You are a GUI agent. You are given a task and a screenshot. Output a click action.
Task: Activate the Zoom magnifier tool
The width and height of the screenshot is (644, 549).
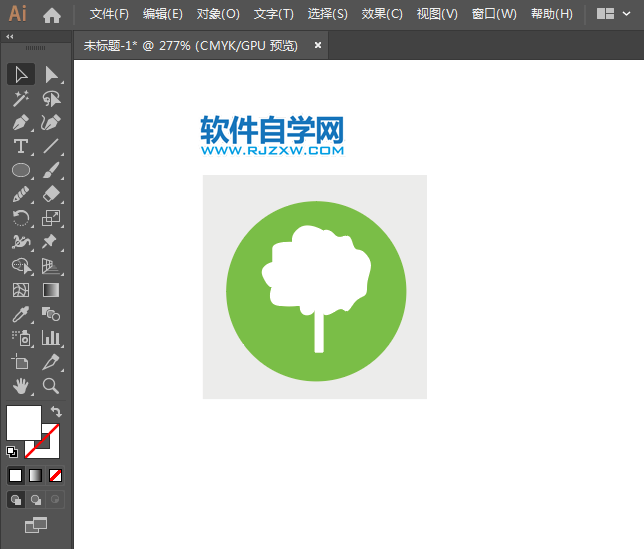coord(50,386)
